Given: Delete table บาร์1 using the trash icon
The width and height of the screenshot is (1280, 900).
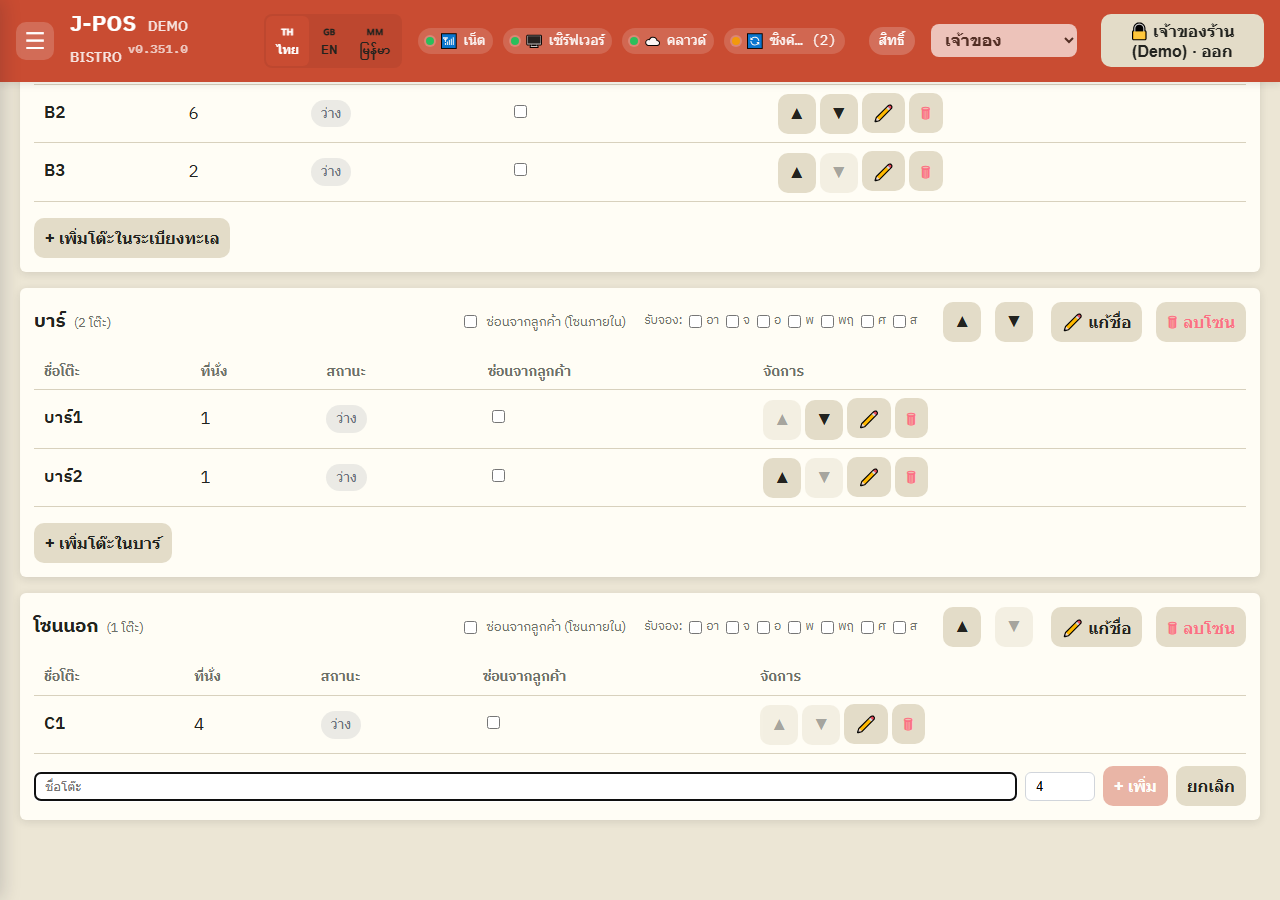Looking at the screenshot, I should coord(911,419).
